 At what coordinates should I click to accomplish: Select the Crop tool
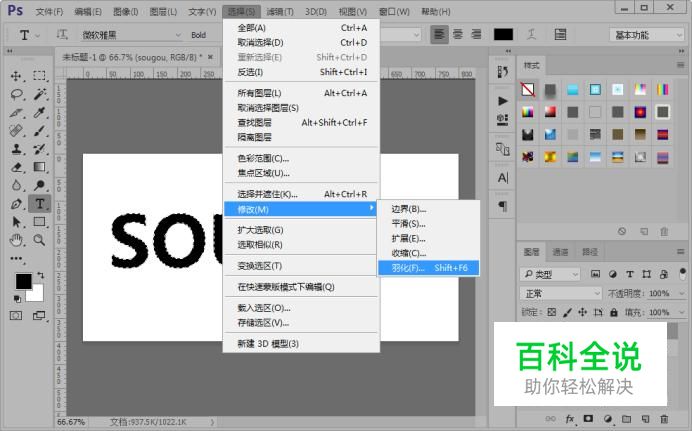click(x=16, y=112)
